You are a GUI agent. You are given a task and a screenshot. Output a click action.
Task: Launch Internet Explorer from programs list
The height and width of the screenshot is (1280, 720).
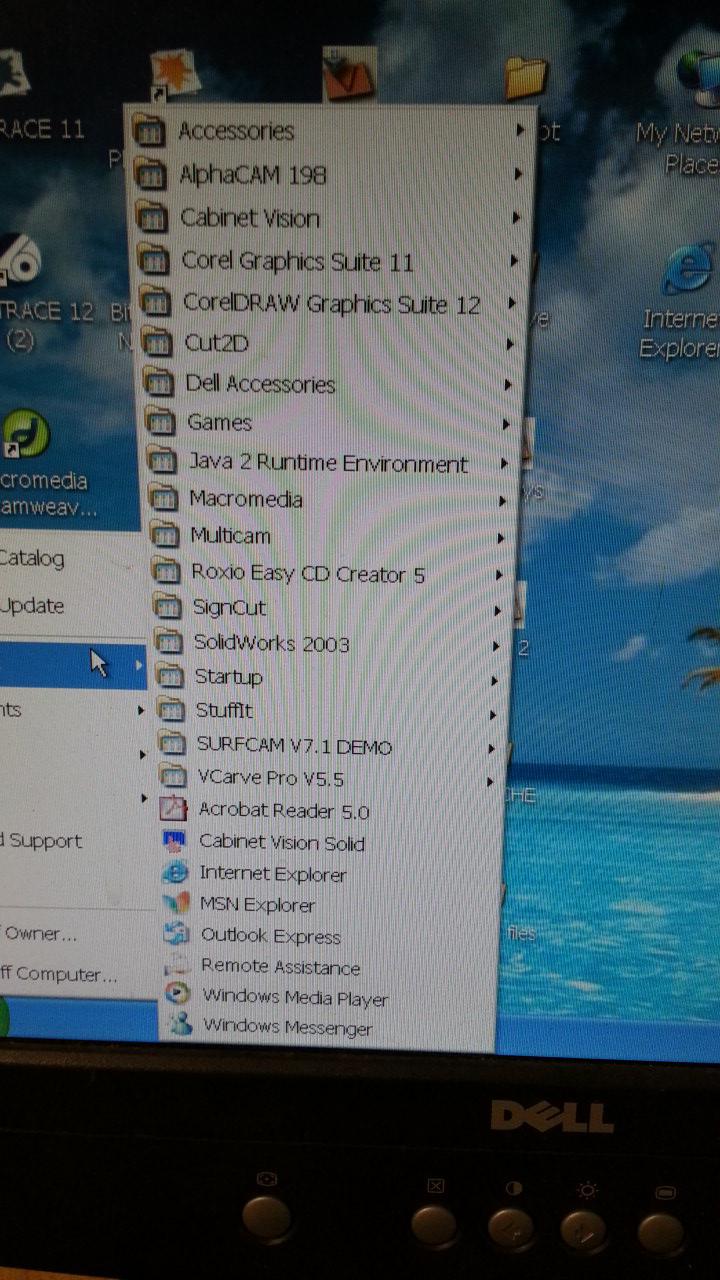[x=272, y=874]
